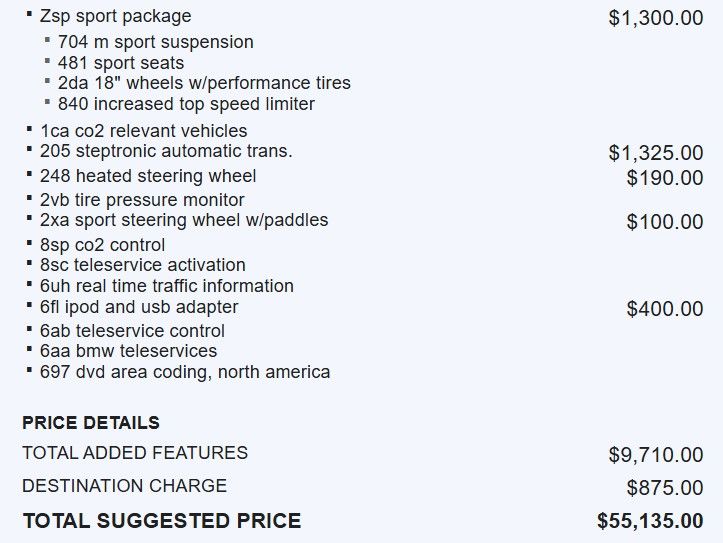Select the 6fl ipod and usb adapter option
This screenshot has height=543, width=723.
tap(139, 307)
